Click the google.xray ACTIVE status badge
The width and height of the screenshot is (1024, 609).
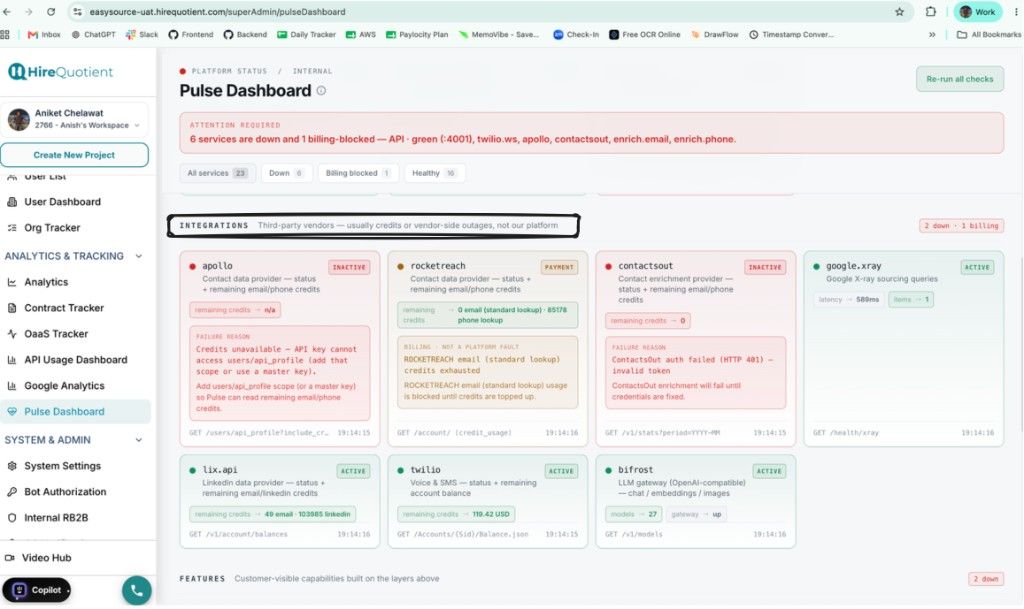(977, 267)
